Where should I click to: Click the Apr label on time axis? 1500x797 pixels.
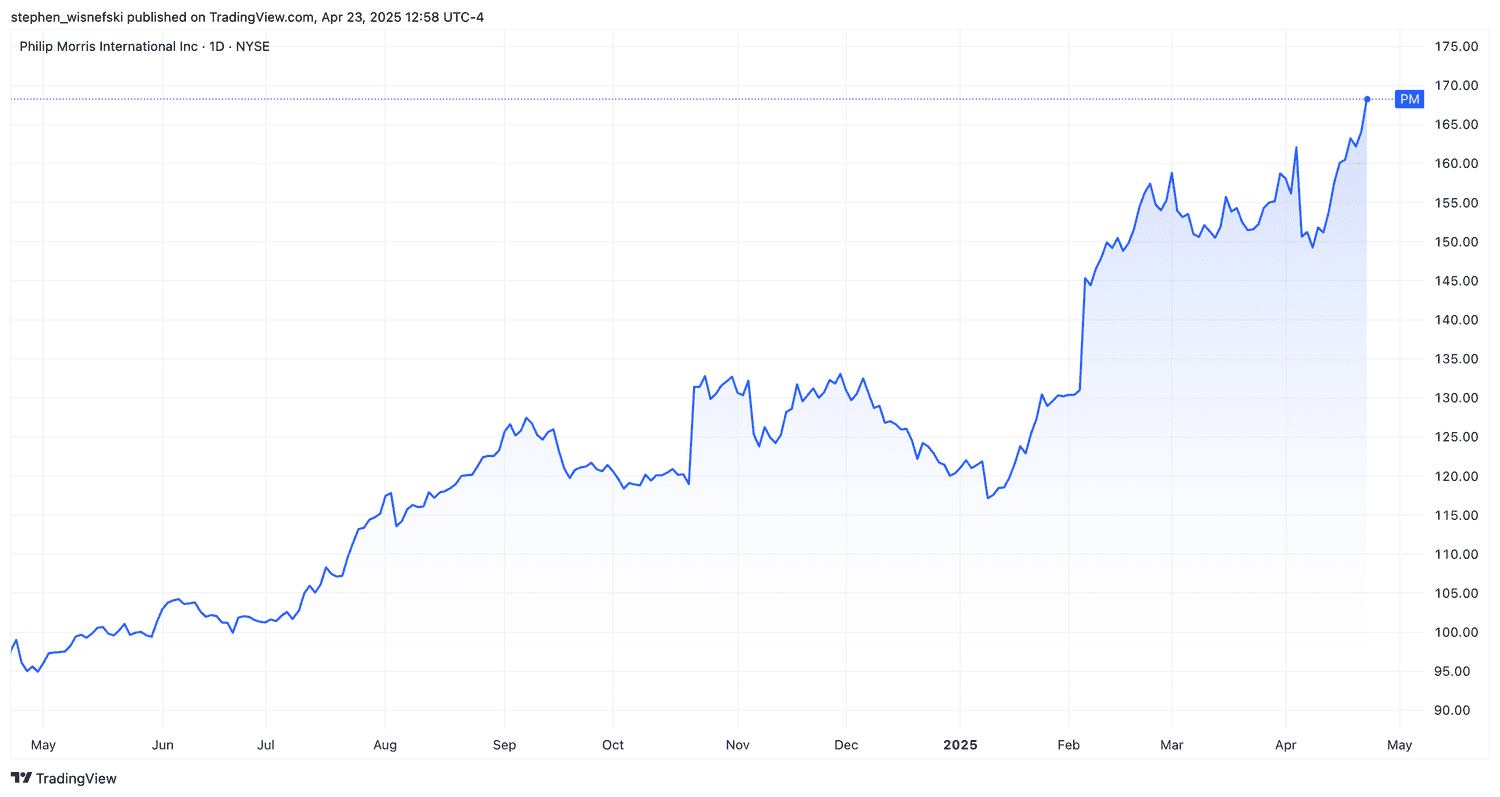click(1286, 745)
